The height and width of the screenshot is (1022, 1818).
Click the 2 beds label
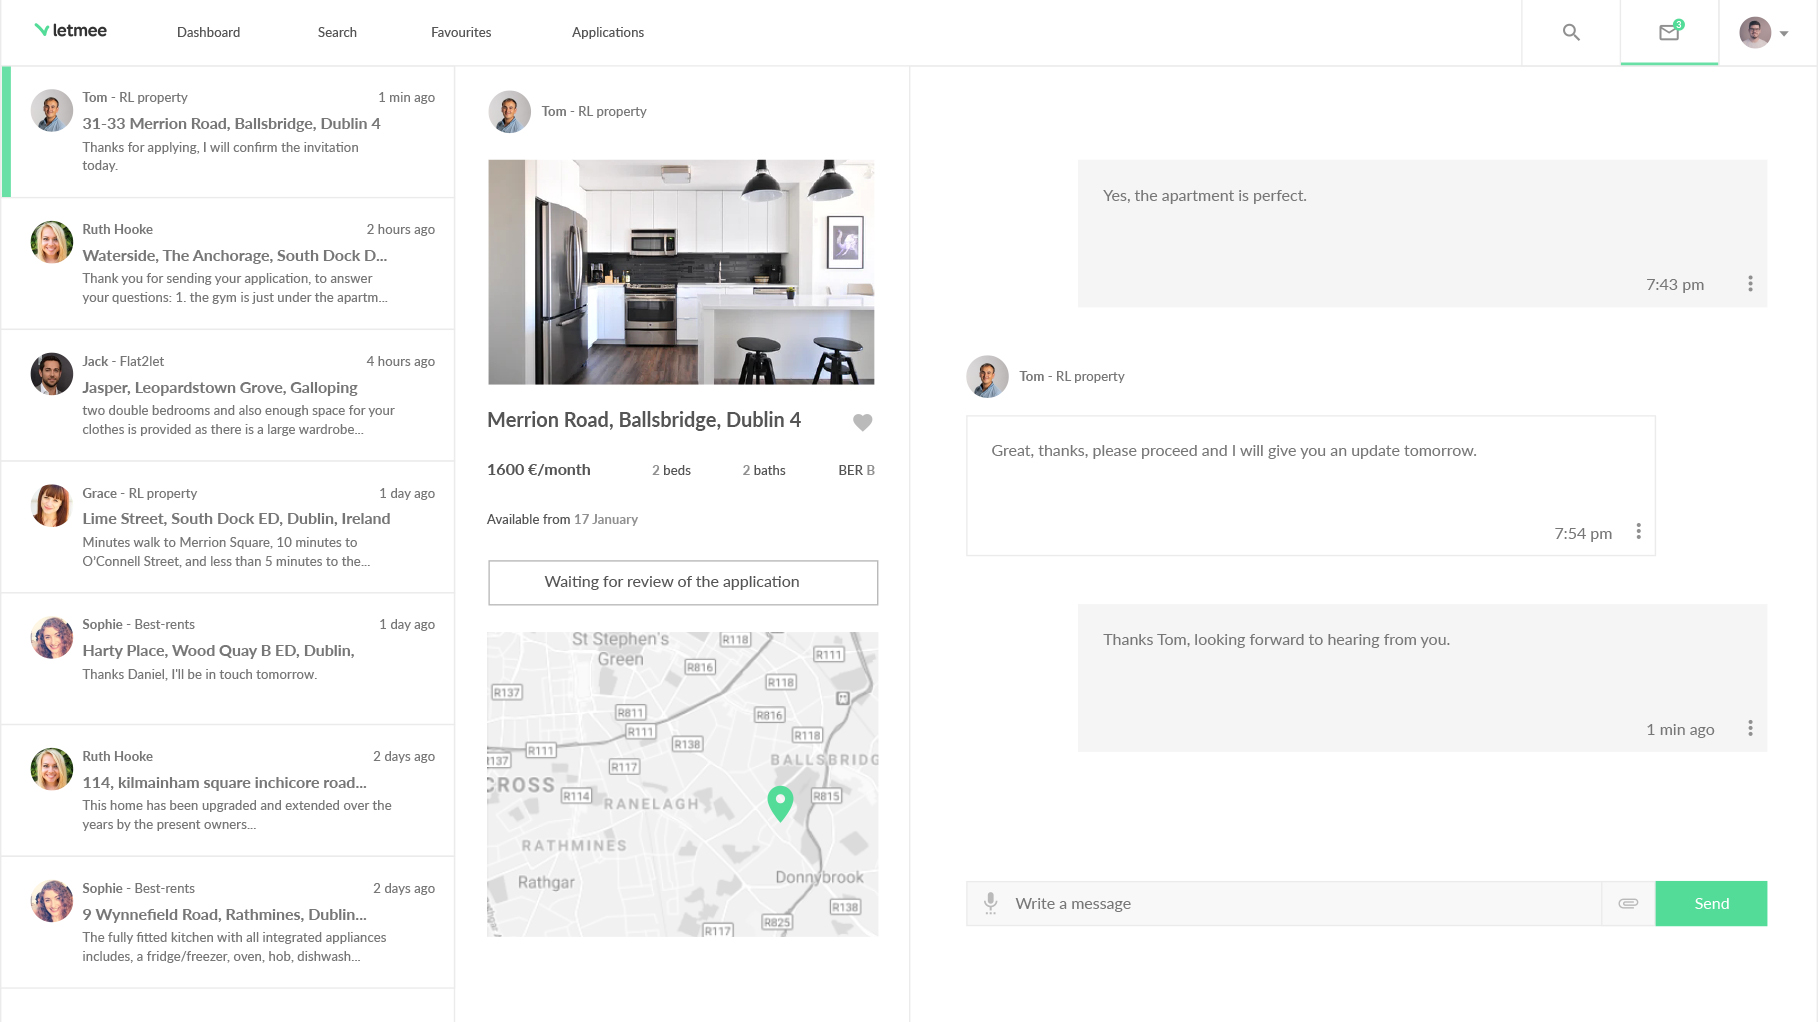click(x=671, y=470)
